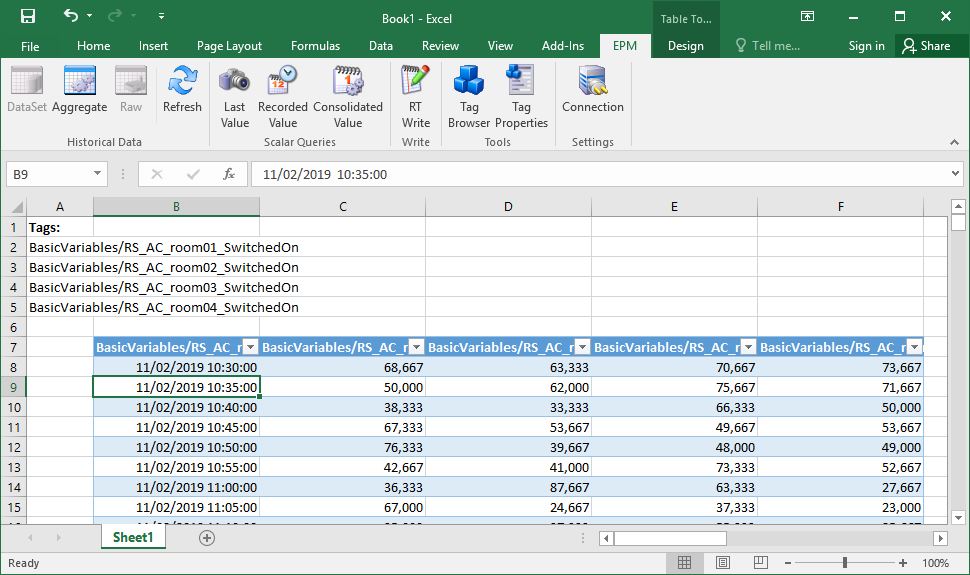Switch to Page Layout view in status bar

tap(723, 563)
